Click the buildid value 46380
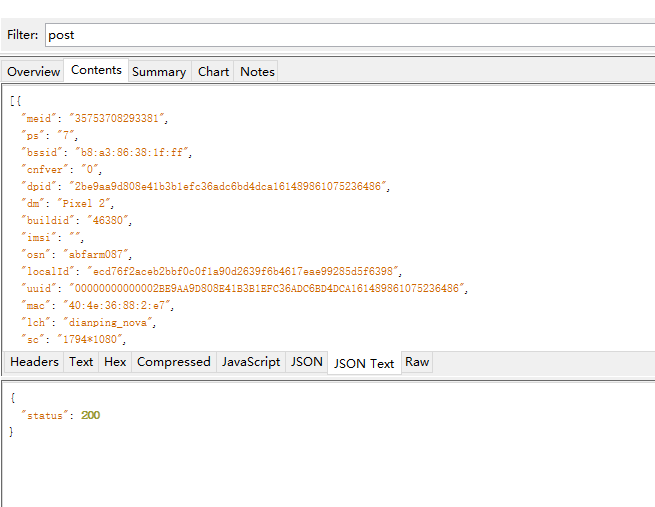The image size is (655, 507). click(x=108, y=220)
